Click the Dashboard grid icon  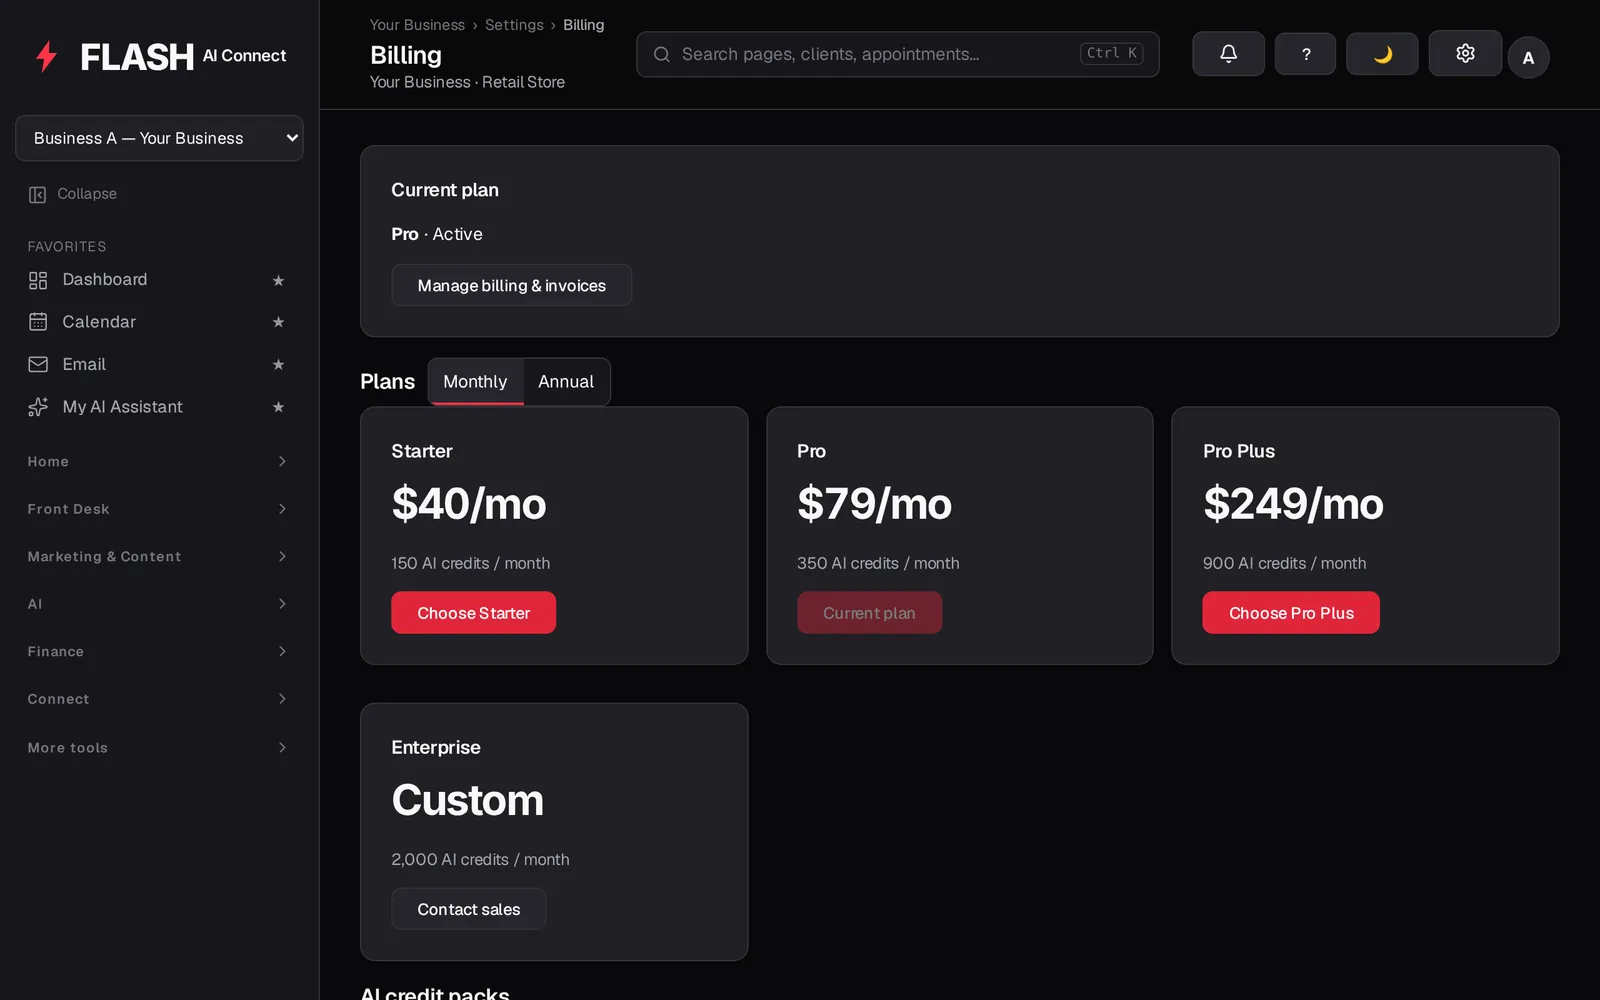[38, 280]
